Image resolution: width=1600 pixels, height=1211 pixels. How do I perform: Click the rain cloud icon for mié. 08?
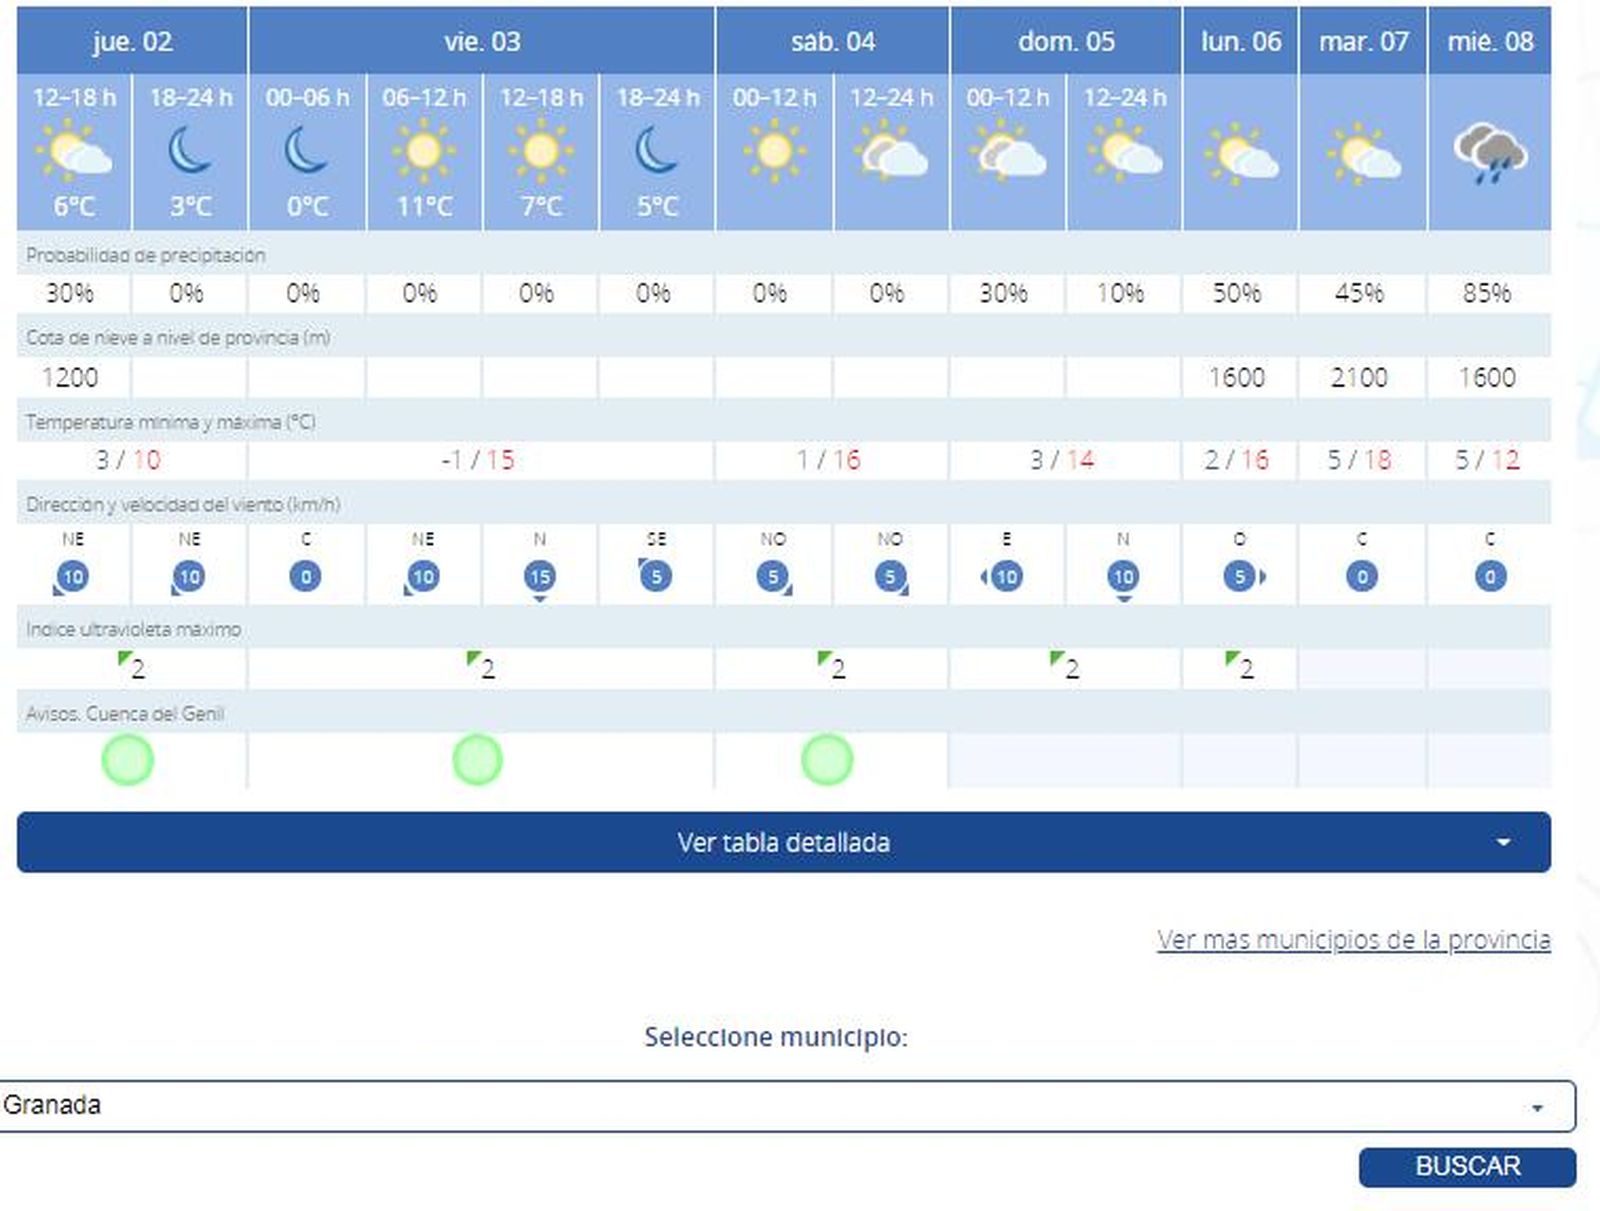(1490, 153)
